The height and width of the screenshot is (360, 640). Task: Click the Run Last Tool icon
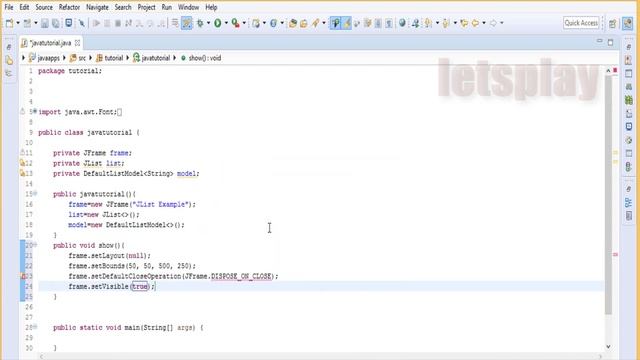(x=236, y=23)
